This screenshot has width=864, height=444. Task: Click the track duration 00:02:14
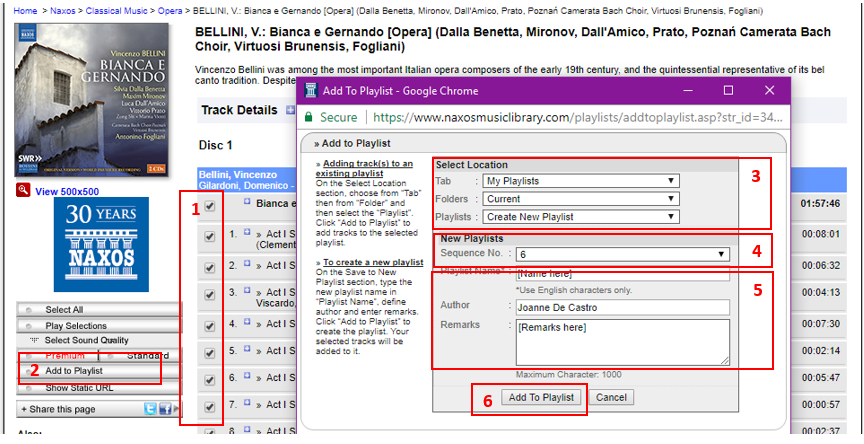click(x=821, y=351)
